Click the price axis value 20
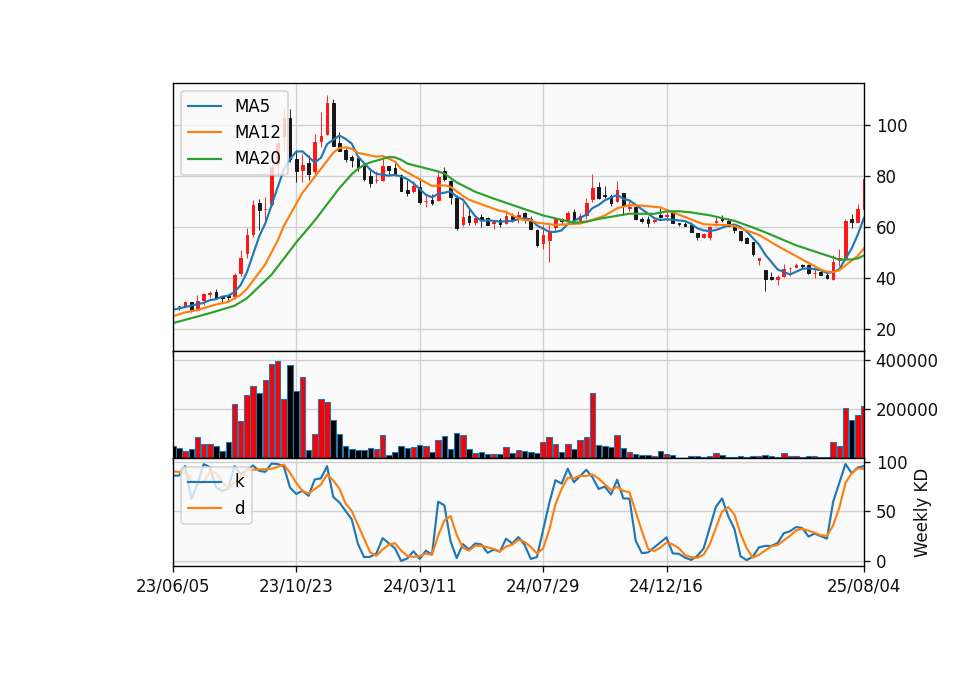 click(887, 330)
